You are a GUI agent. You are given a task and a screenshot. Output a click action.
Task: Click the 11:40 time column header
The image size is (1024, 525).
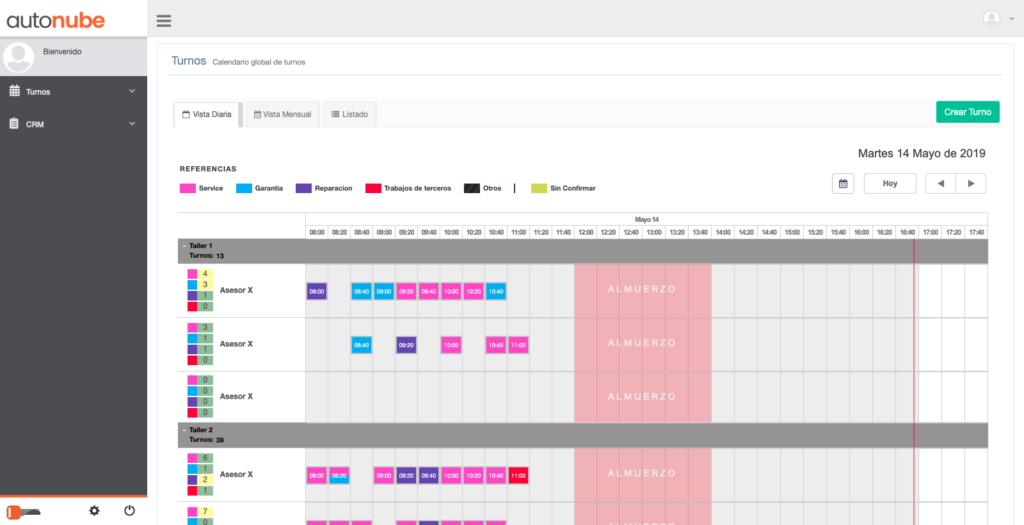pyautogui.click(x=563, y=232)
